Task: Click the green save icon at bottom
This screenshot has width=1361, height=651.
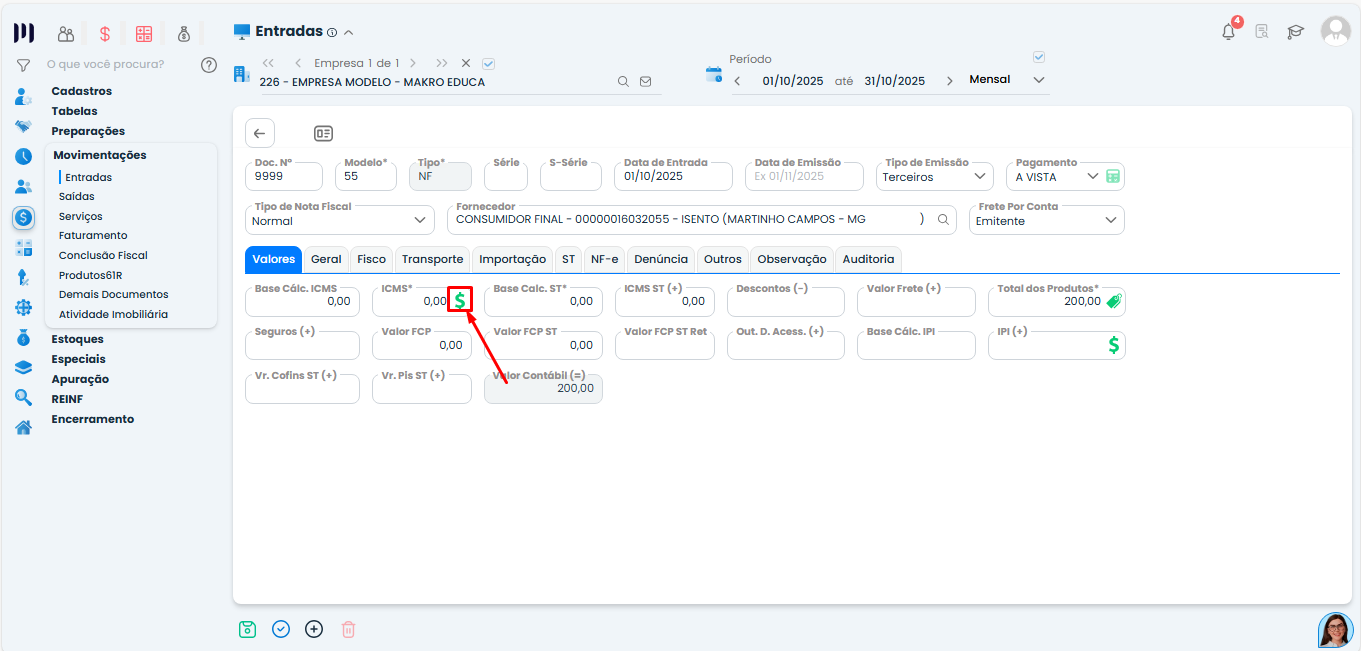Action: click(247, 629)
